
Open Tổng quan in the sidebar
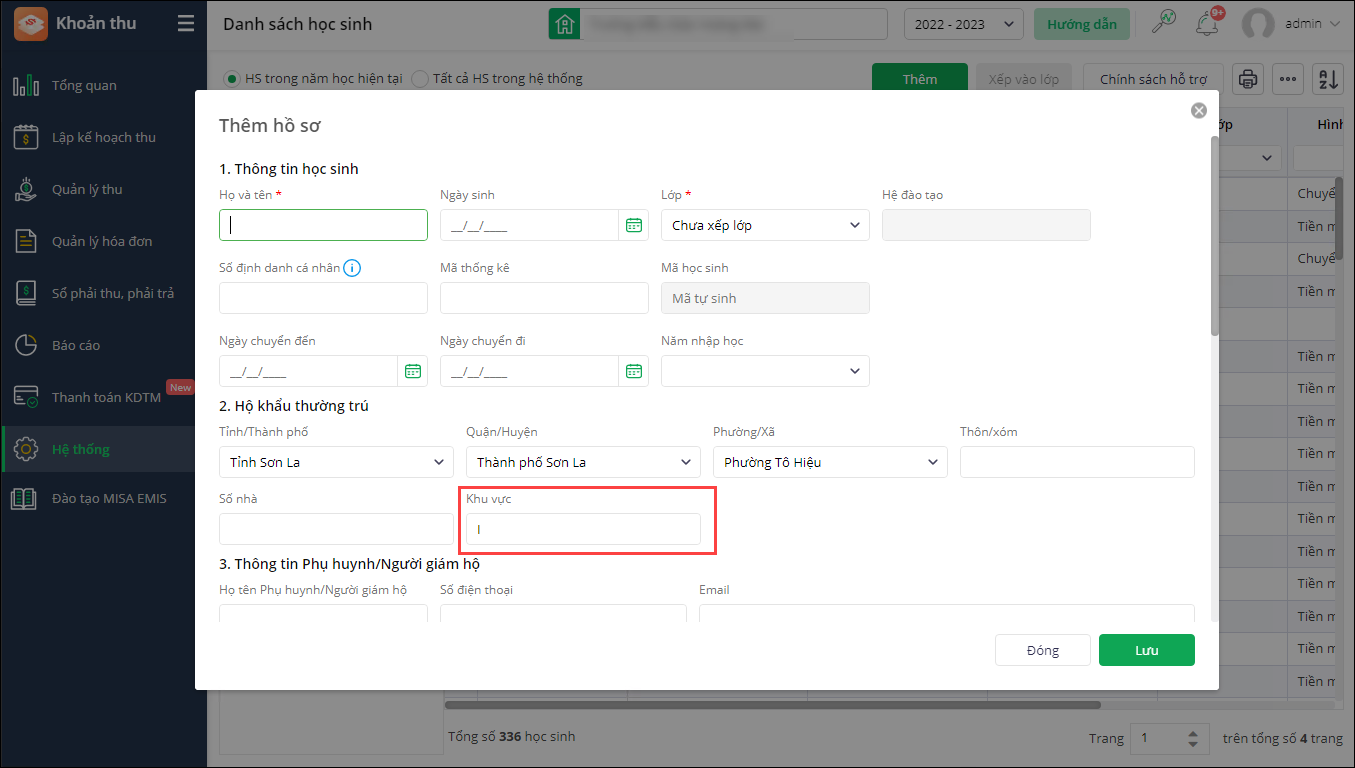pos(84,85)
